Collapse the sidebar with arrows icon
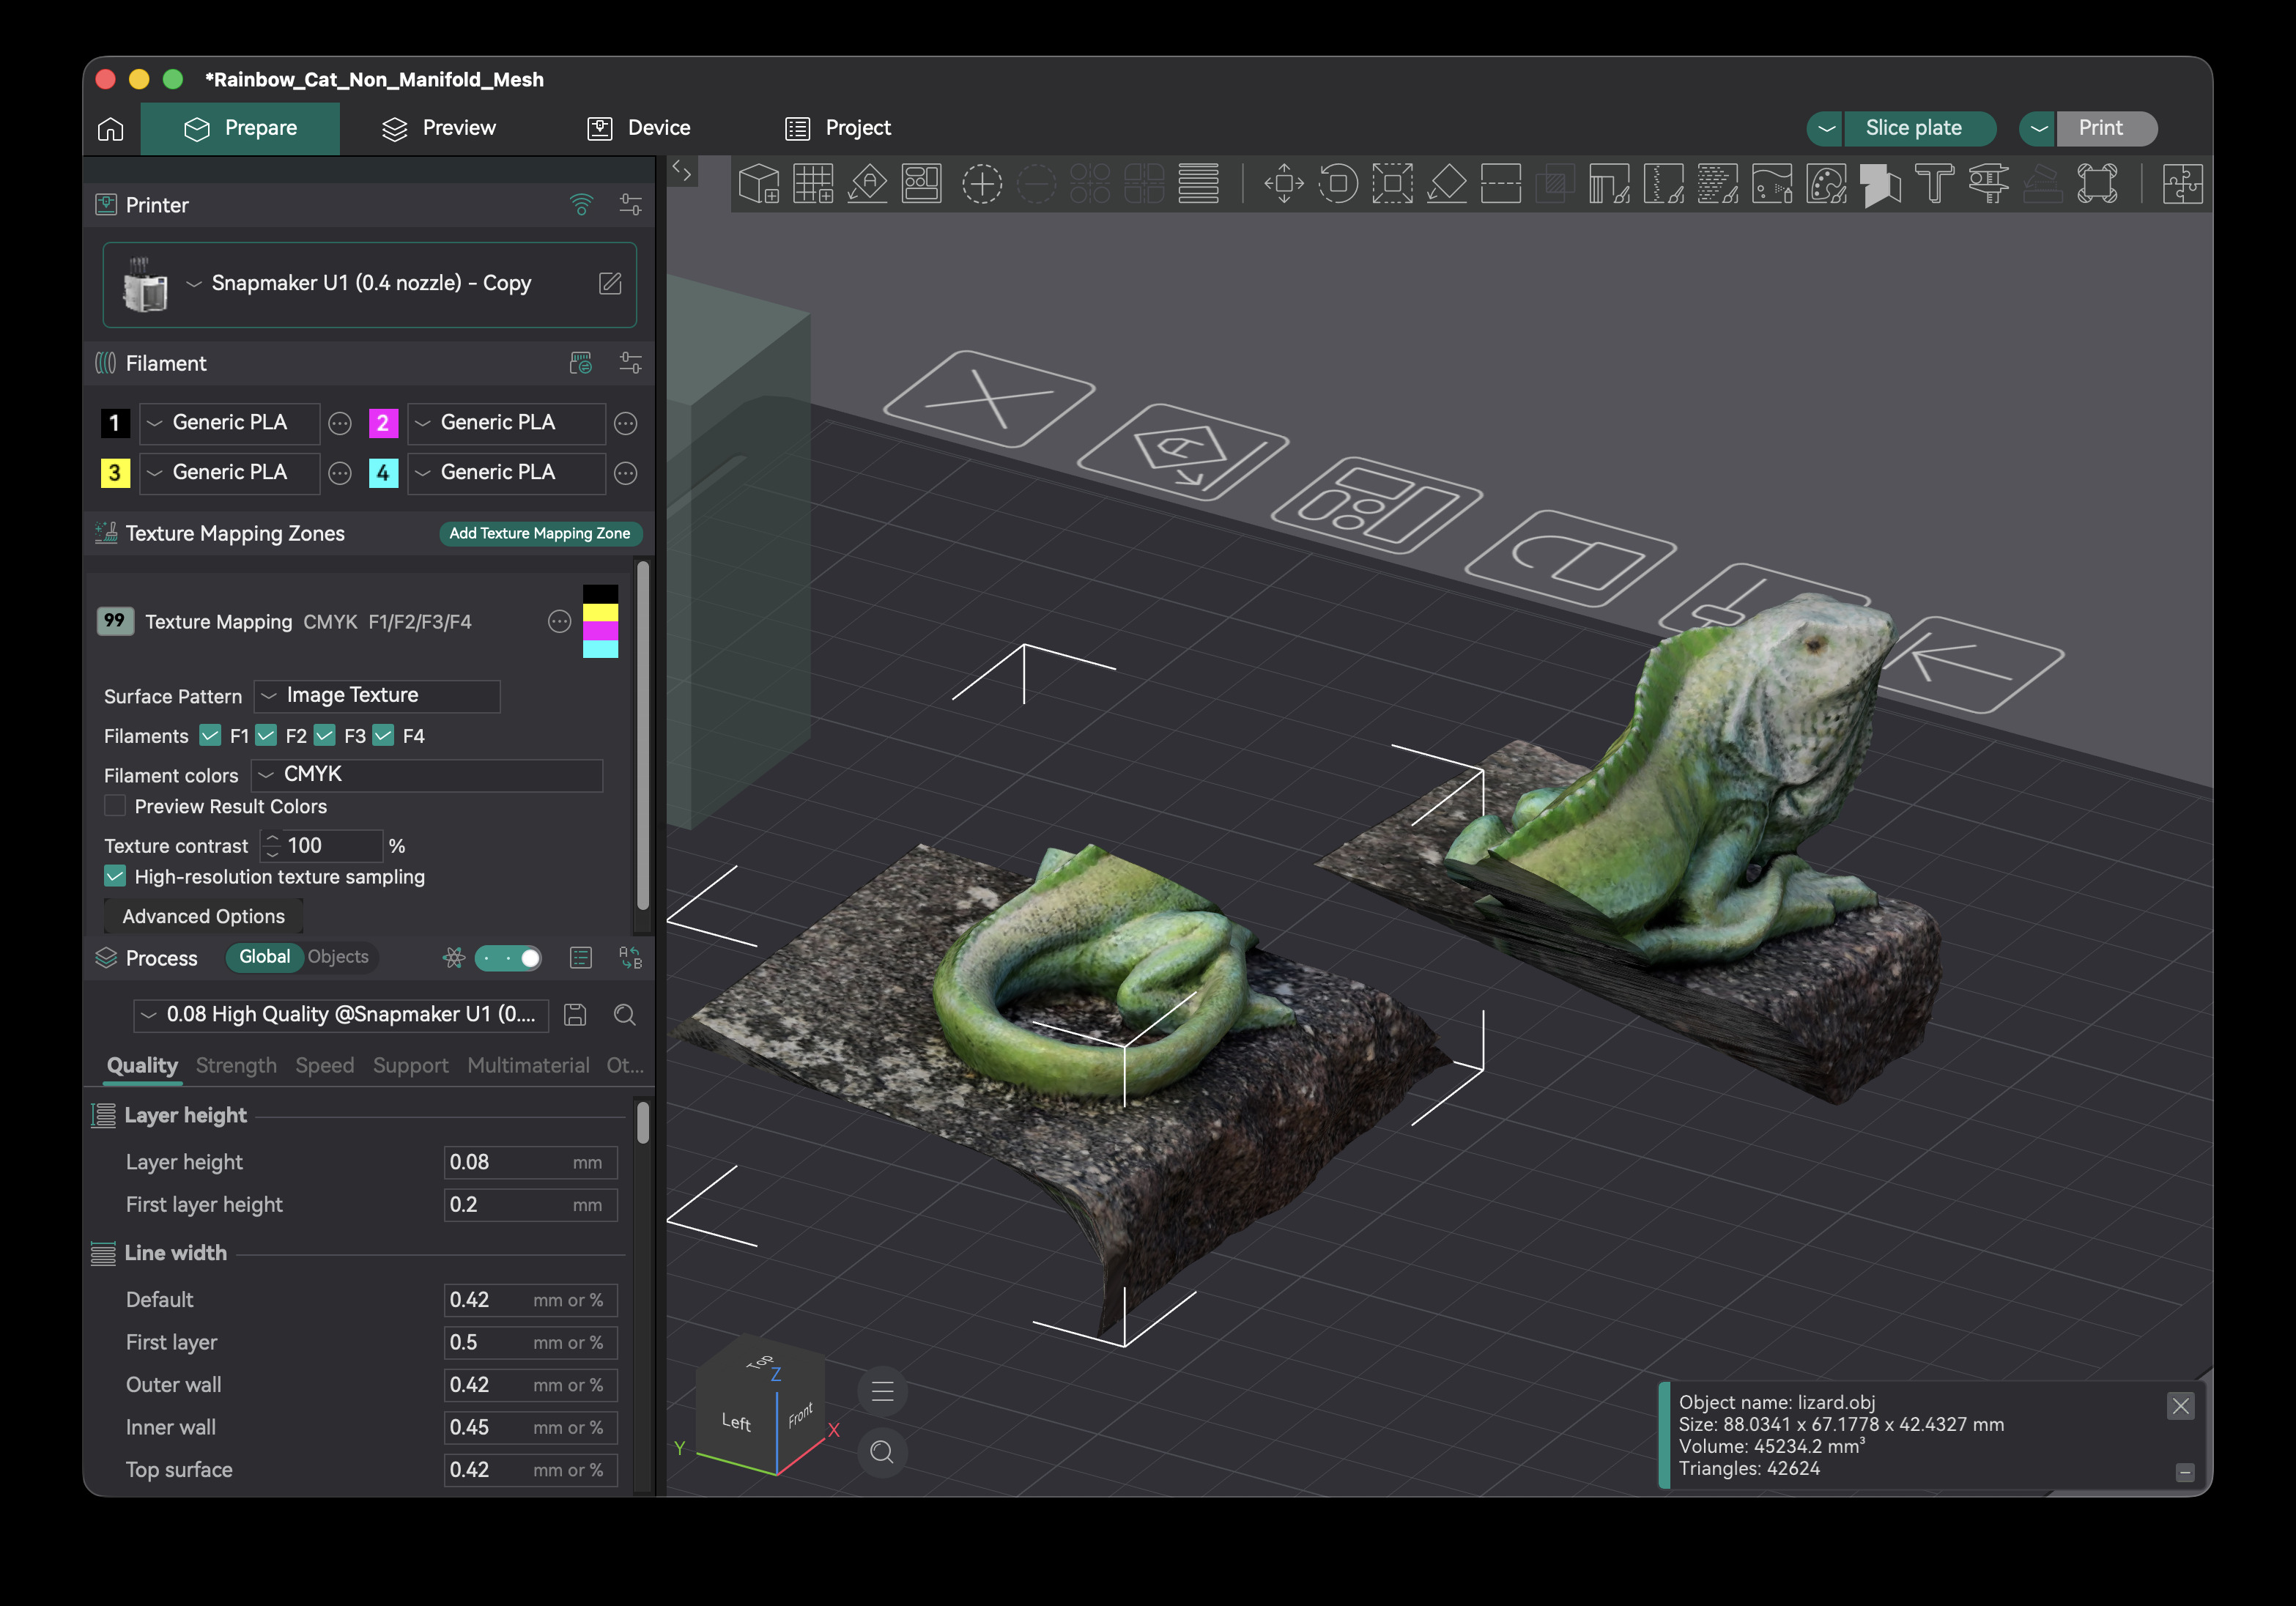 coord(682,170)
